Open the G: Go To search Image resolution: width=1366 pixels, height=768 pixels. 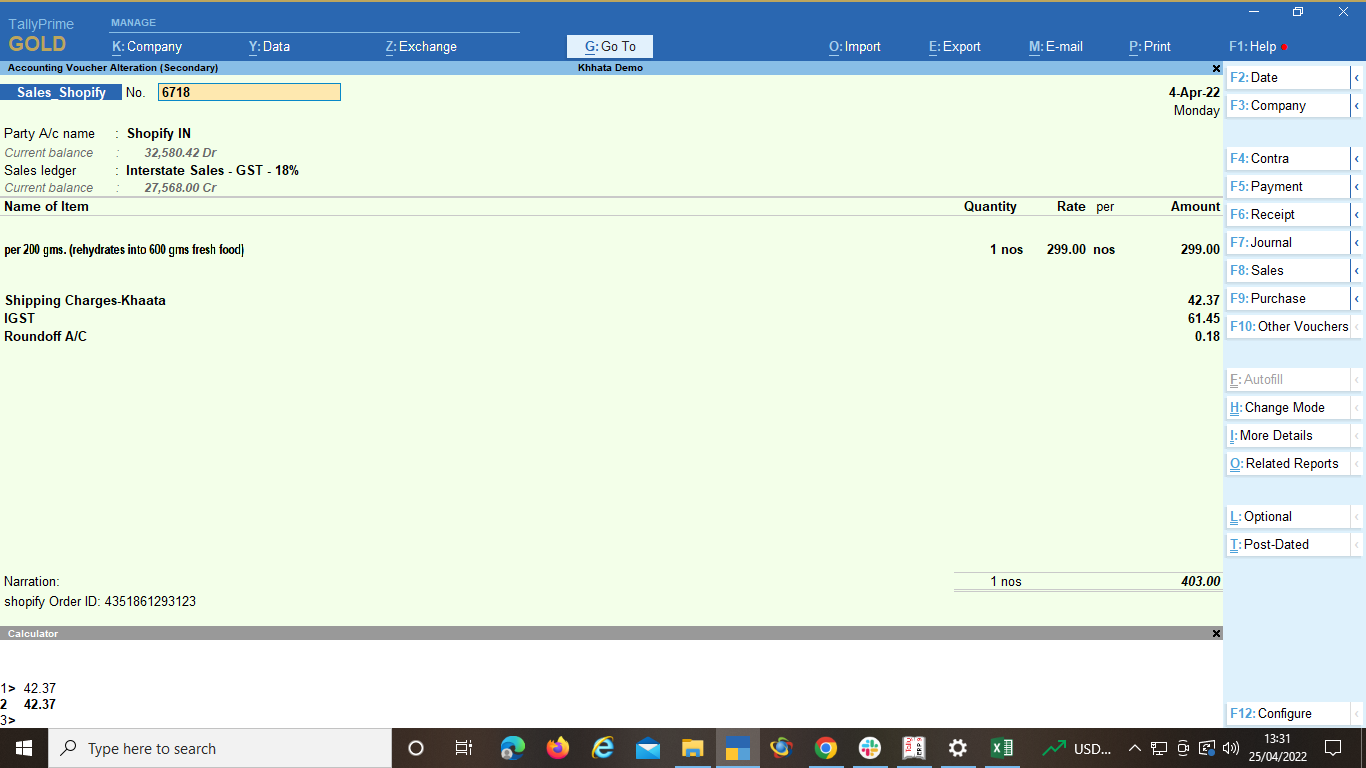(x=610, y=46)
